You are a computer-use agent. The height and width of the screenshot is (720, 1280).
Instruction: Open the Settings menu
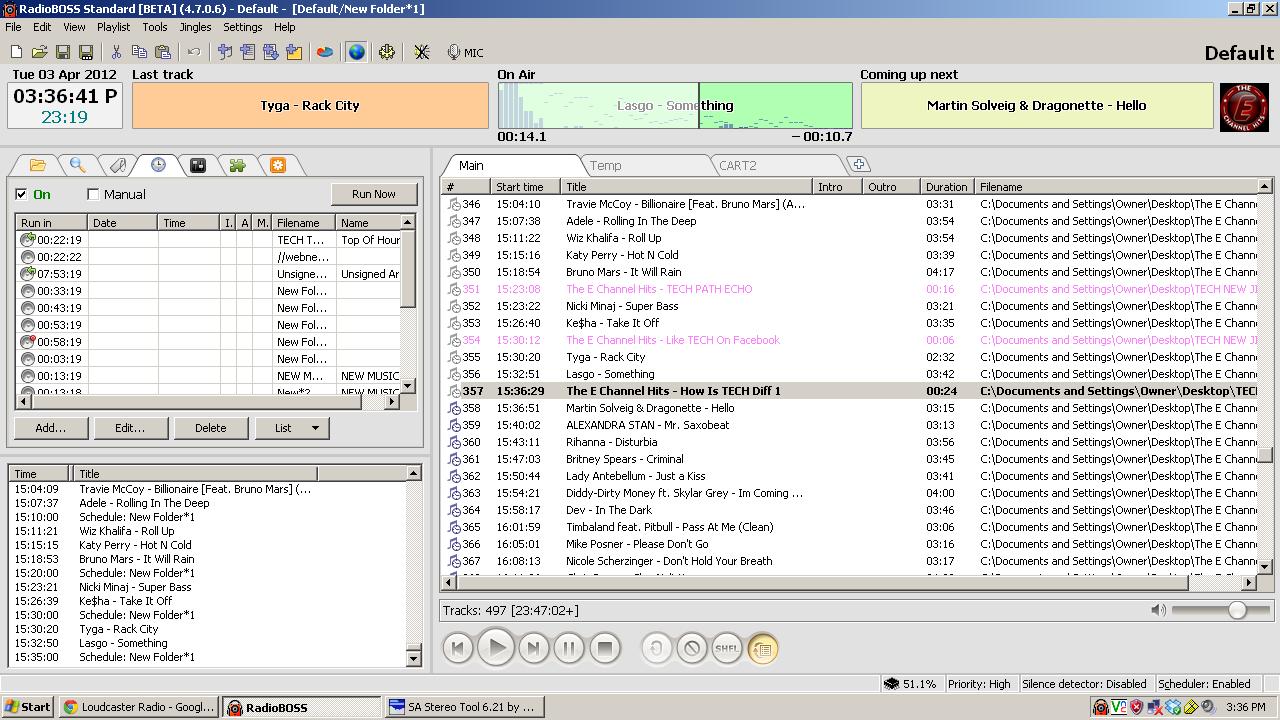coord(242,27)
